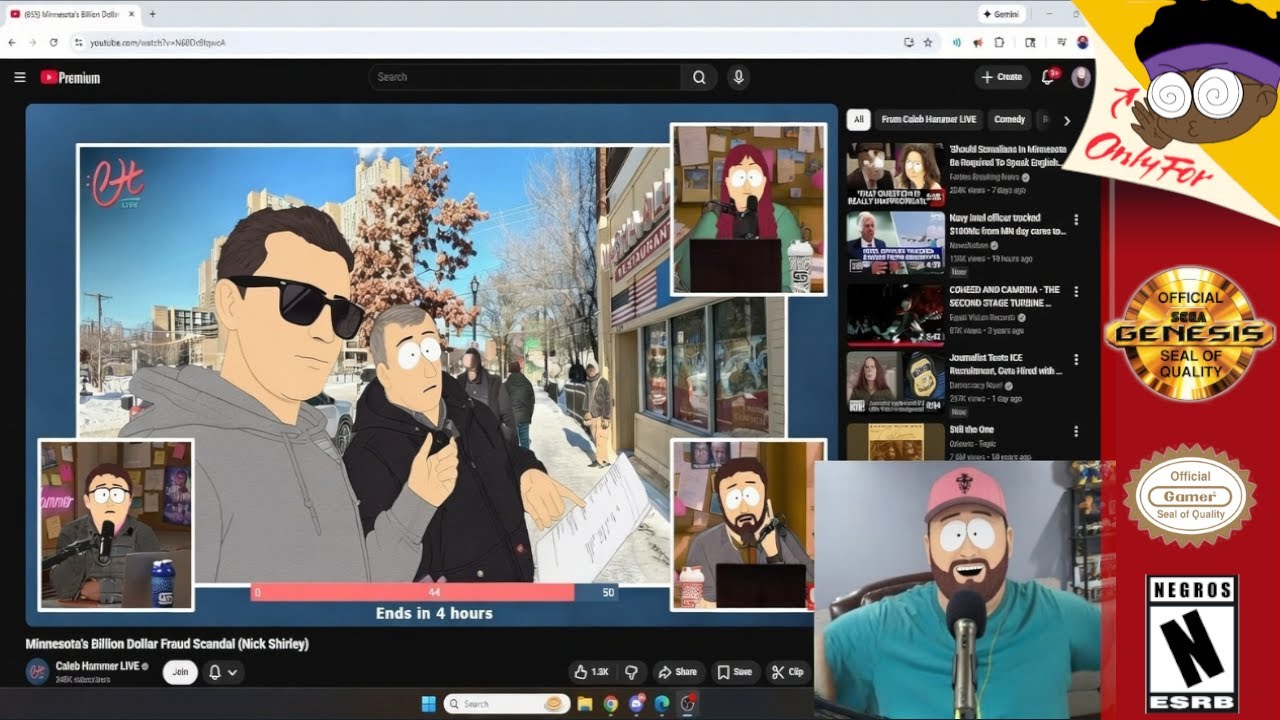This screenshot has width=1280, height=720.
Task: Show more filter chips with right chevron
Action: (1067, 120)
